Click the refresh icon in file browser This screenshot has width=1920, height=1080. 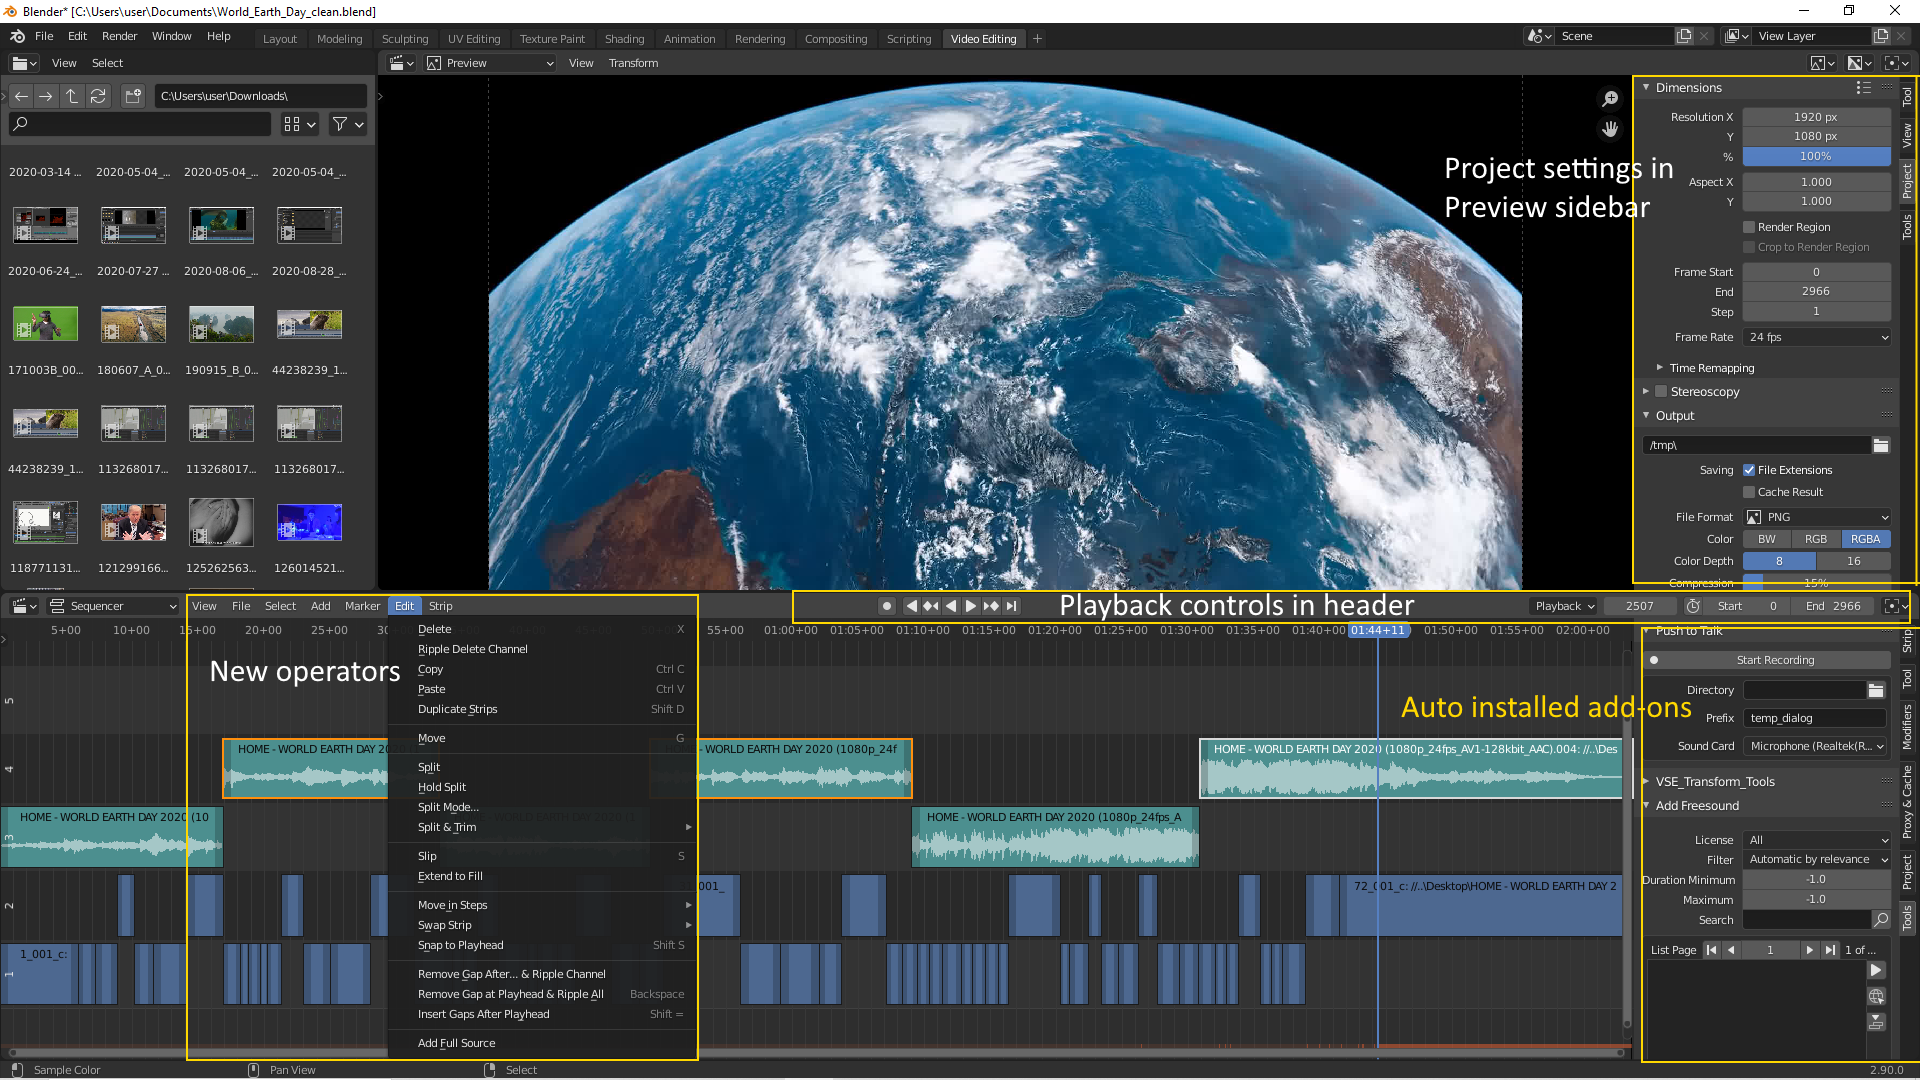[98, 96]
